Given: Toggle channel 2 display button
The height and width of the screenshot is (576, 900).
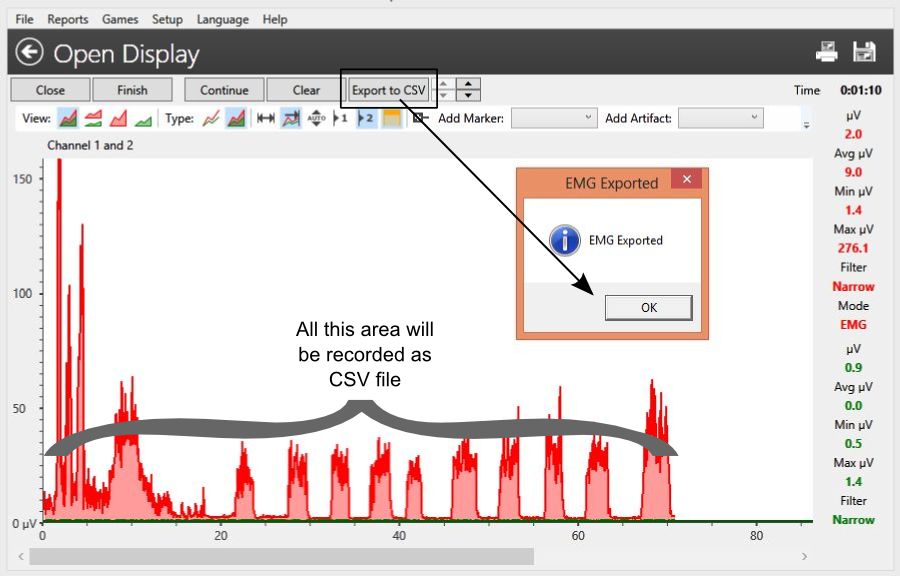Looking at the screenshot, I should (365, 118).
